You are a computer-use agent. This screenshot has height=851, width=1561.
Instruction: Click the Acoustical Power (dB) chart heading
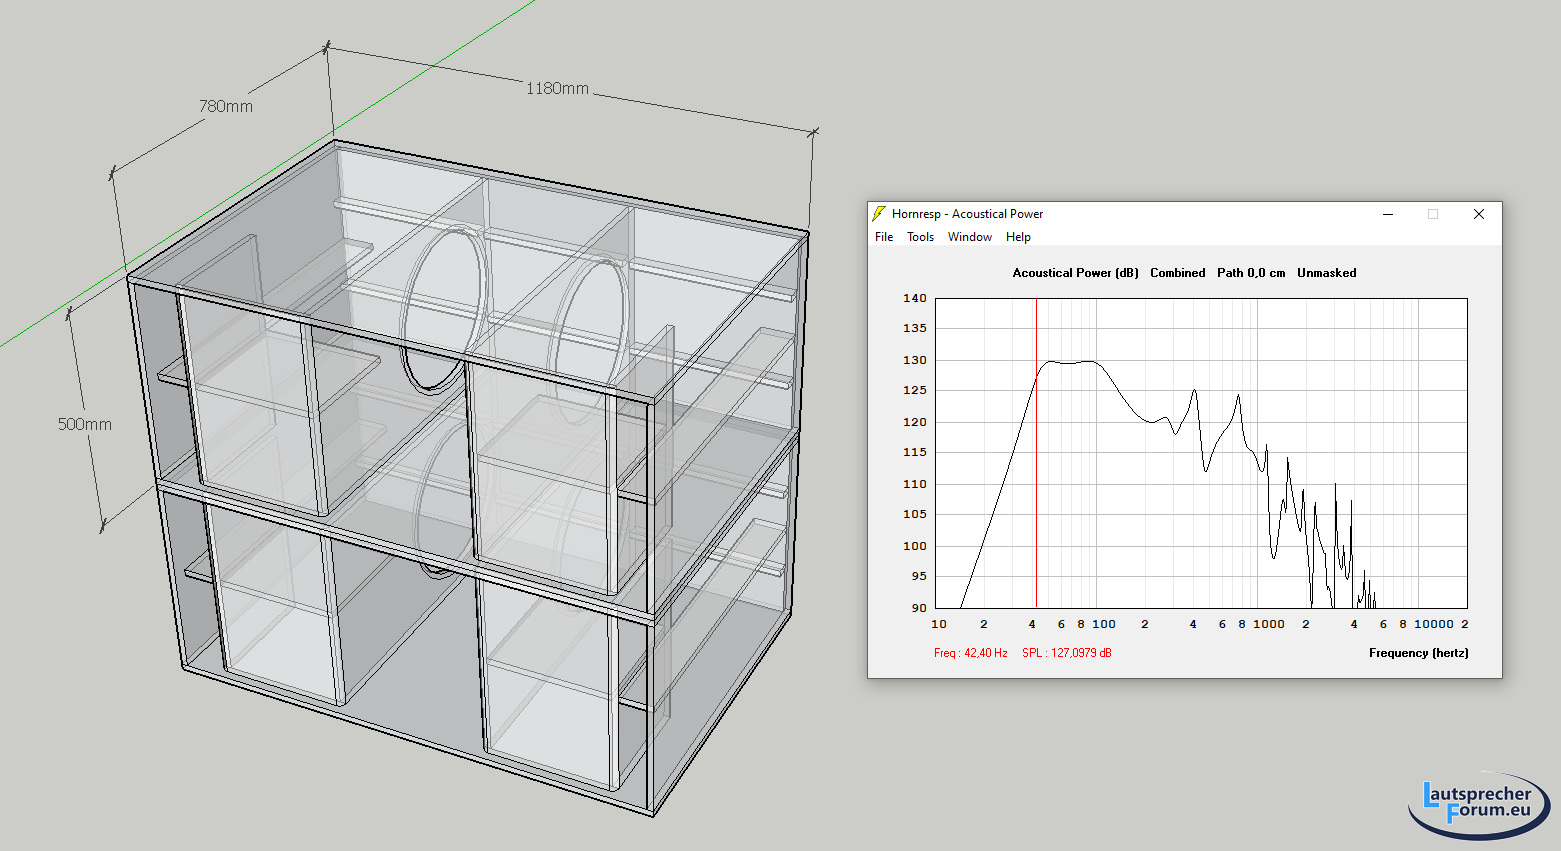(1075, 273)
